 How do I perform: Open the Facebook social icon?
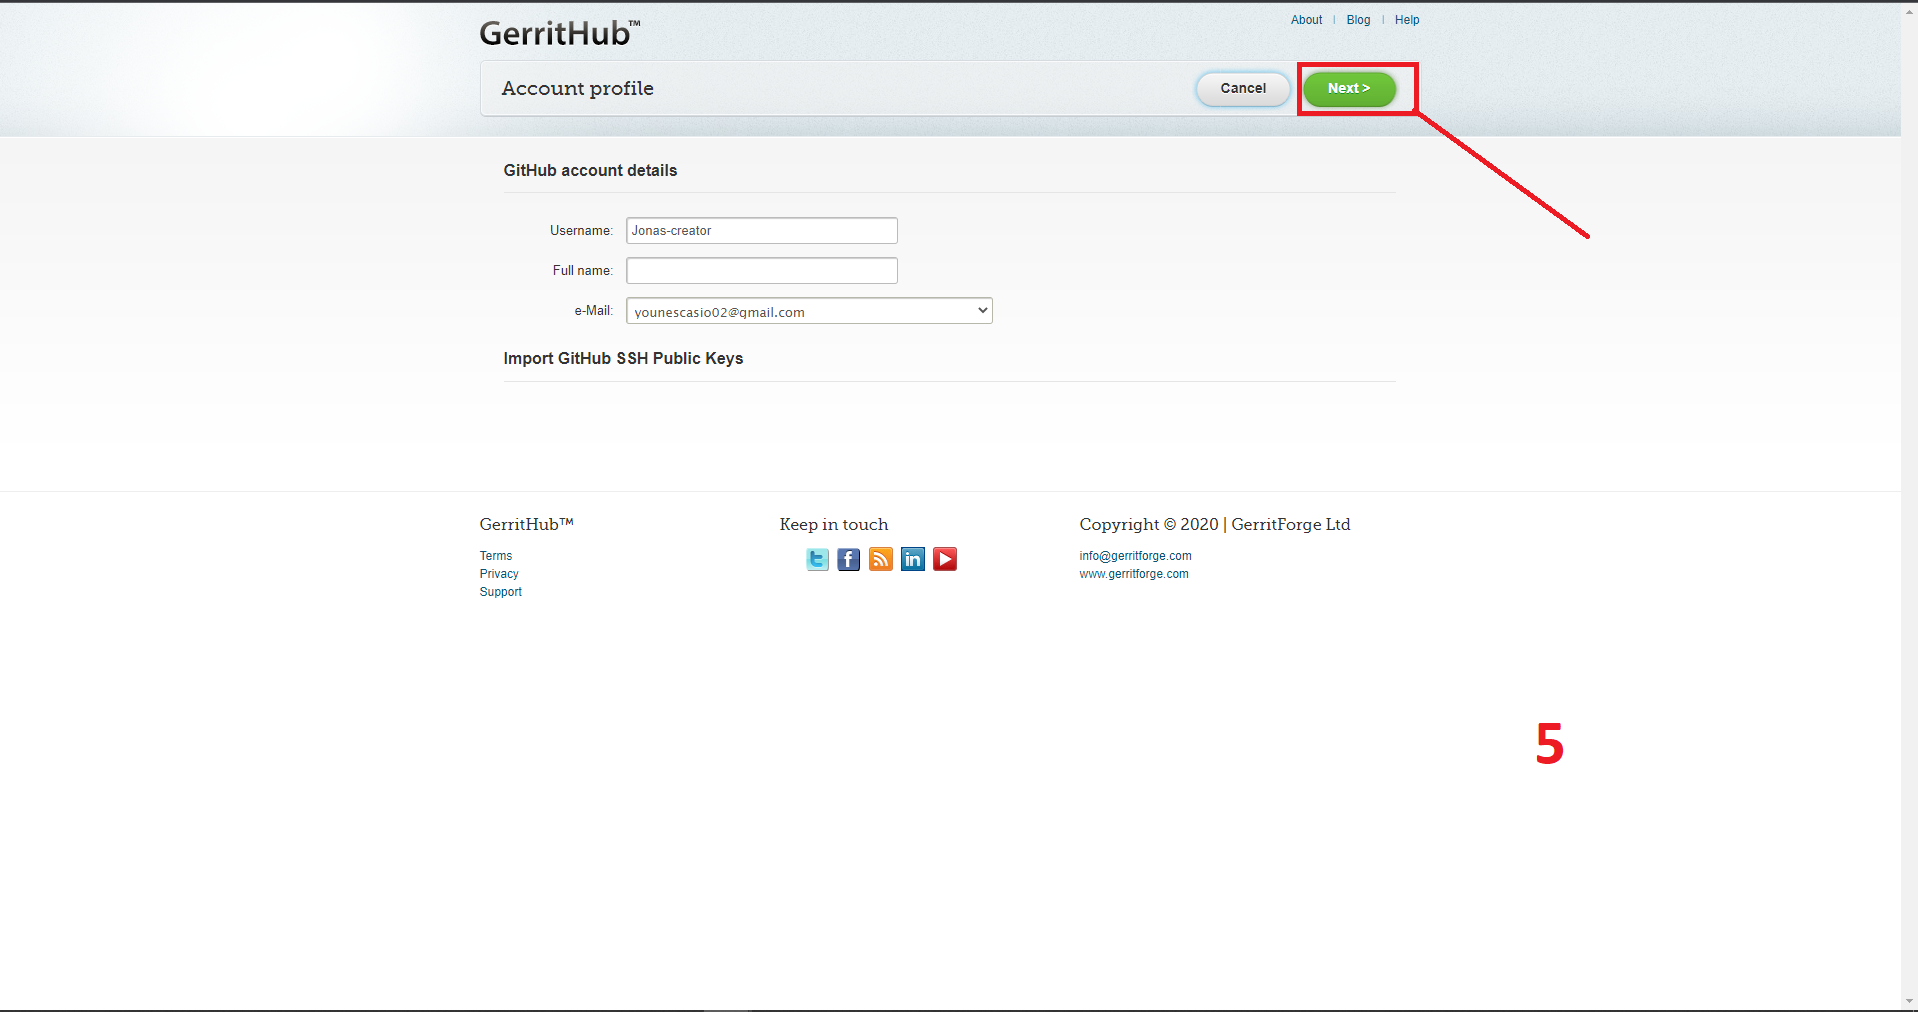pyautogui.click(x=849, y=559)
